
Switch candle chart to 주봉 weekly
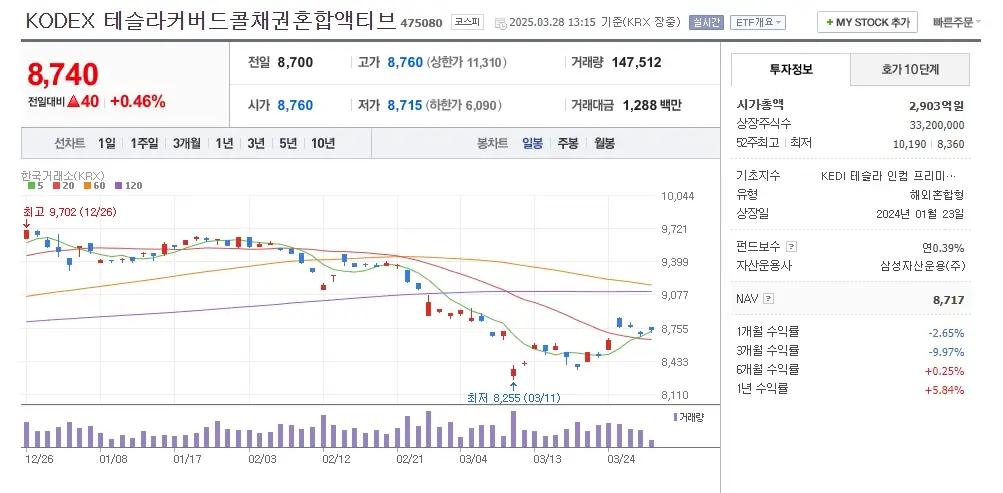pos(568,143)
